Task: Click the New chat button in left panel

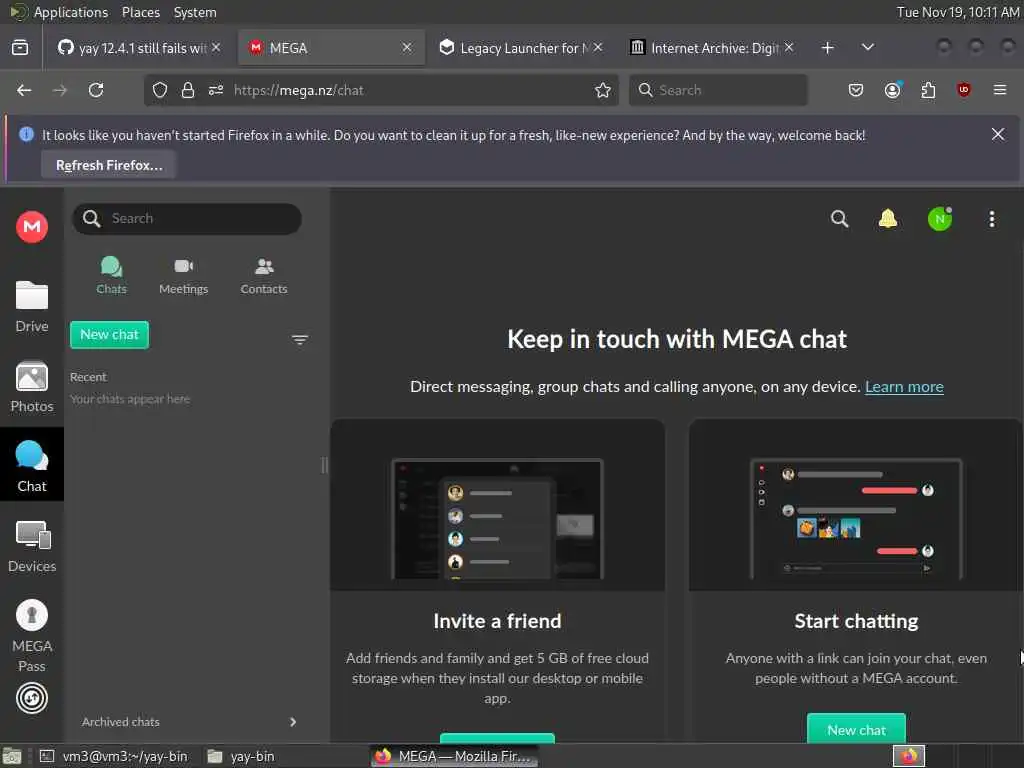Action: [x=110, y=335]
